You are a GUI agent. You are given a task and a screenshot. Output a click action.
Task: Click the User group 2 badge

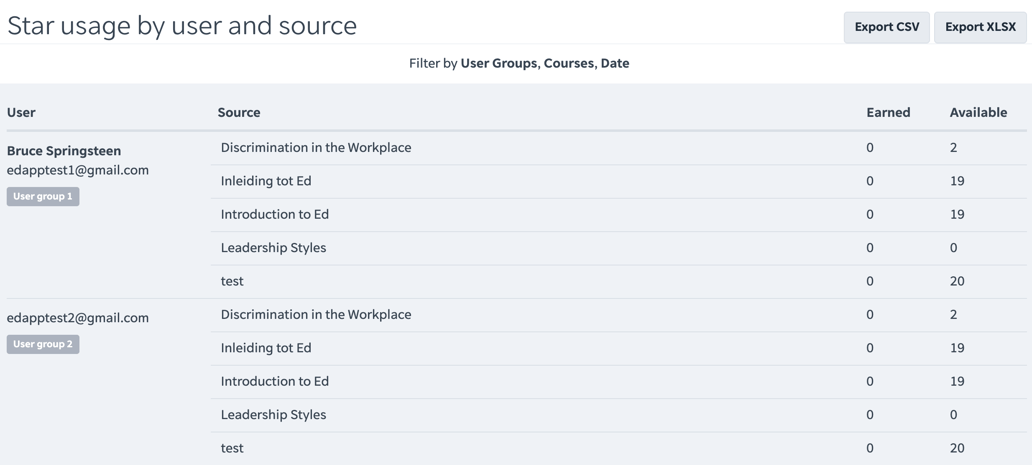click(43, 344)
